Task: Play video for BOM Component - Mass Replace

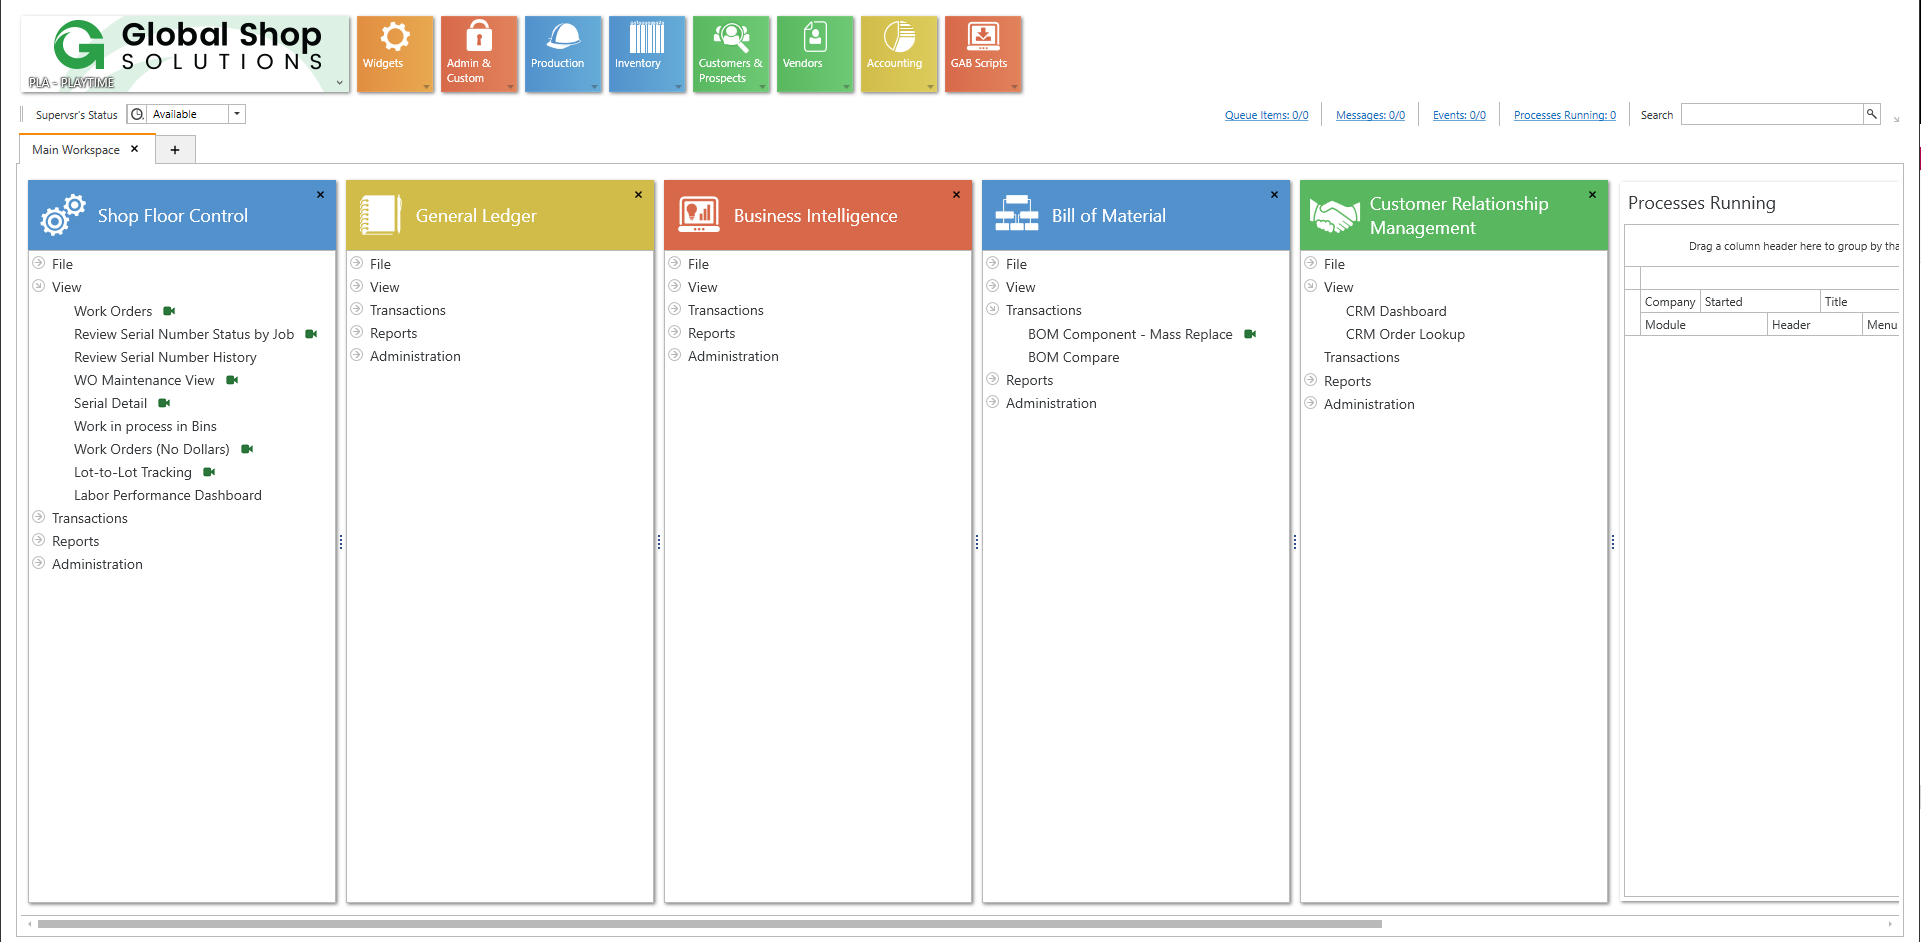Action: pos(1250,334)
